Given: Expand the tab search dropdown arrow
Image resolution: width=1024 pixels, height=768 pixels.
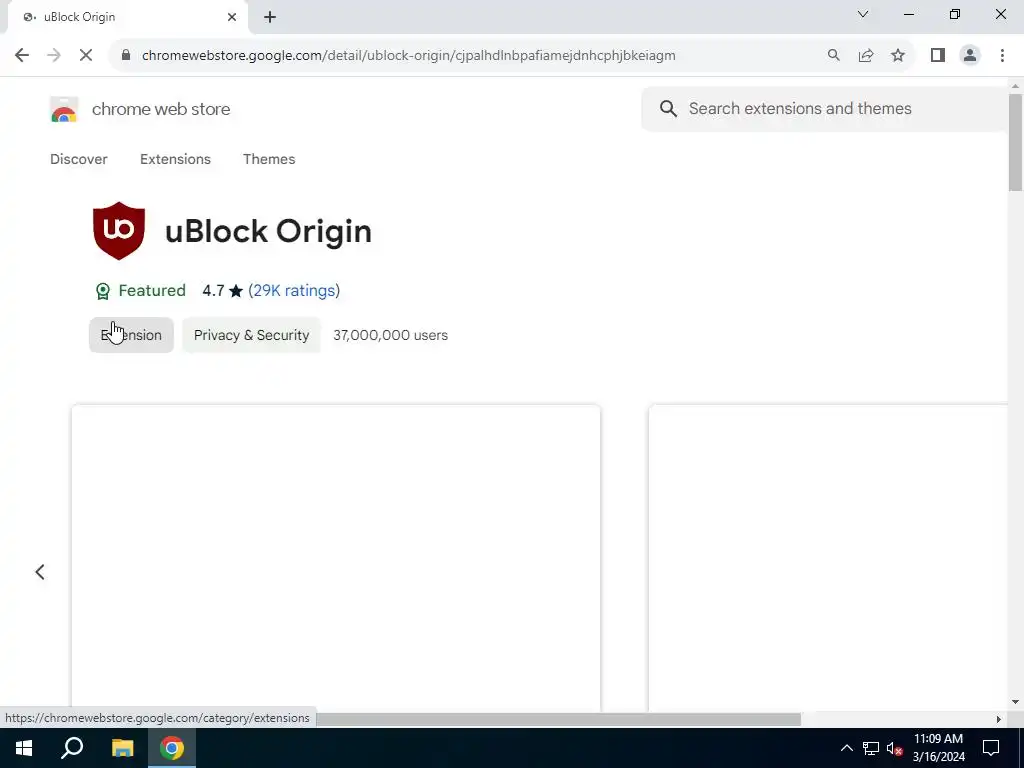Looking at the screenshot, I should coord(863,14).
